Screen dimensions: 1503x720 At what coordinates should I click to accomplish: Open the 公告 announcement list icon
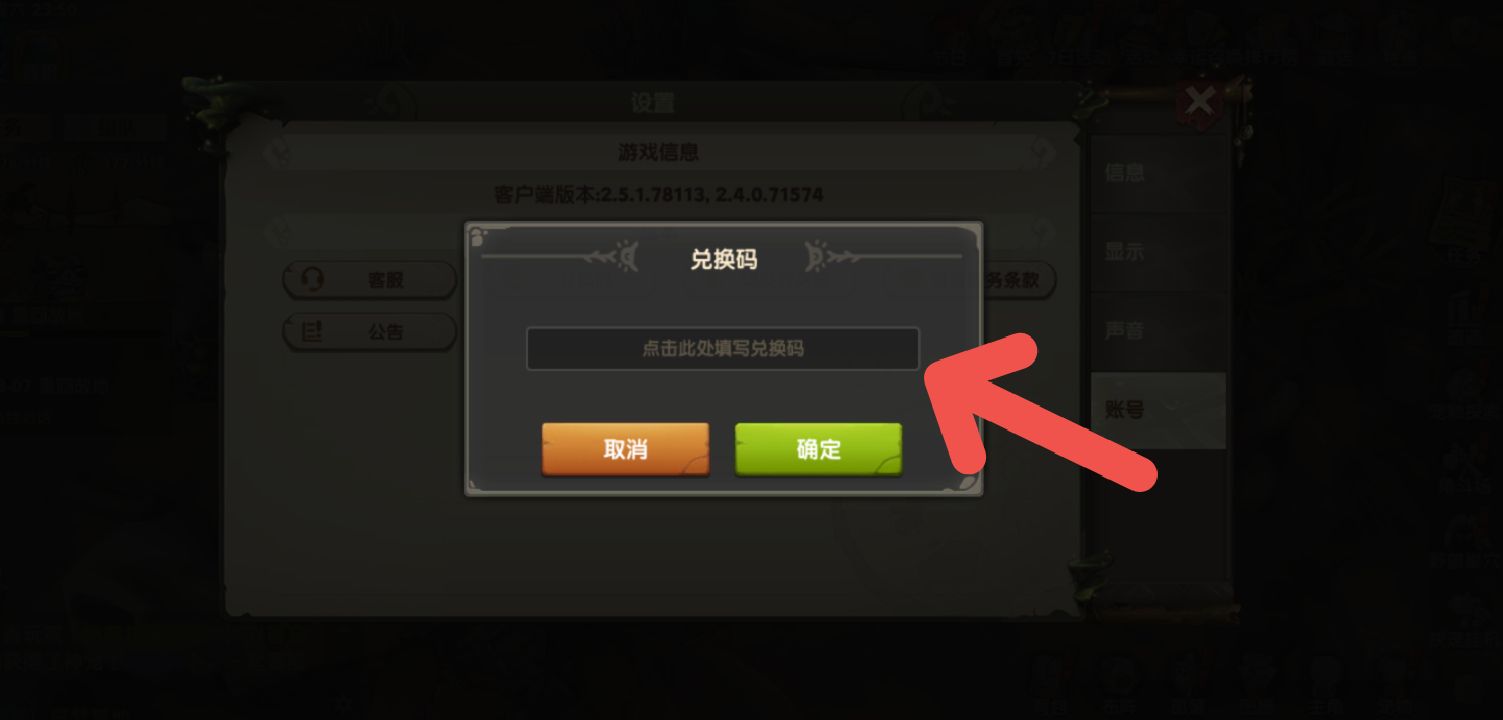(x=312, y=332)
